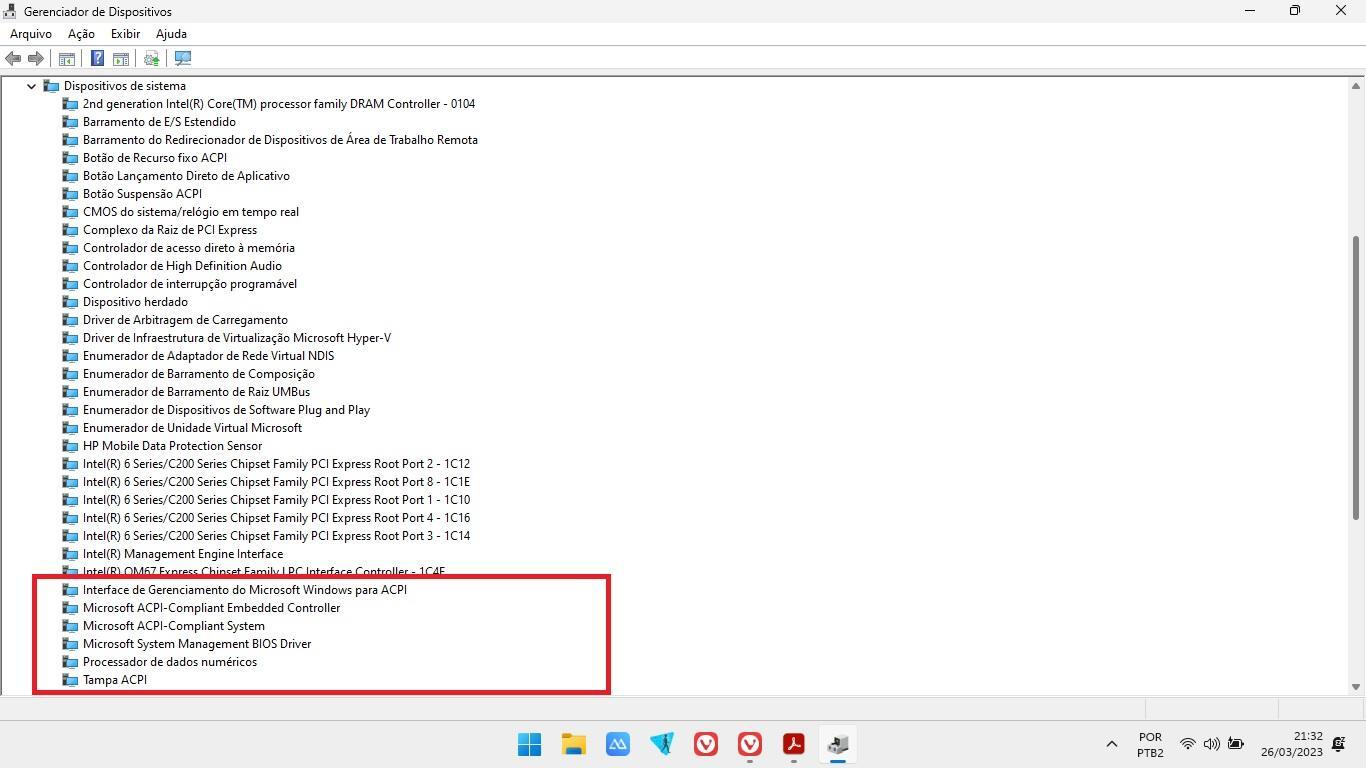Screen dimensions: 1366x768
Task: Select PCI Express Root Port 8 - 1C1E
Action: (x=276, y=482)
